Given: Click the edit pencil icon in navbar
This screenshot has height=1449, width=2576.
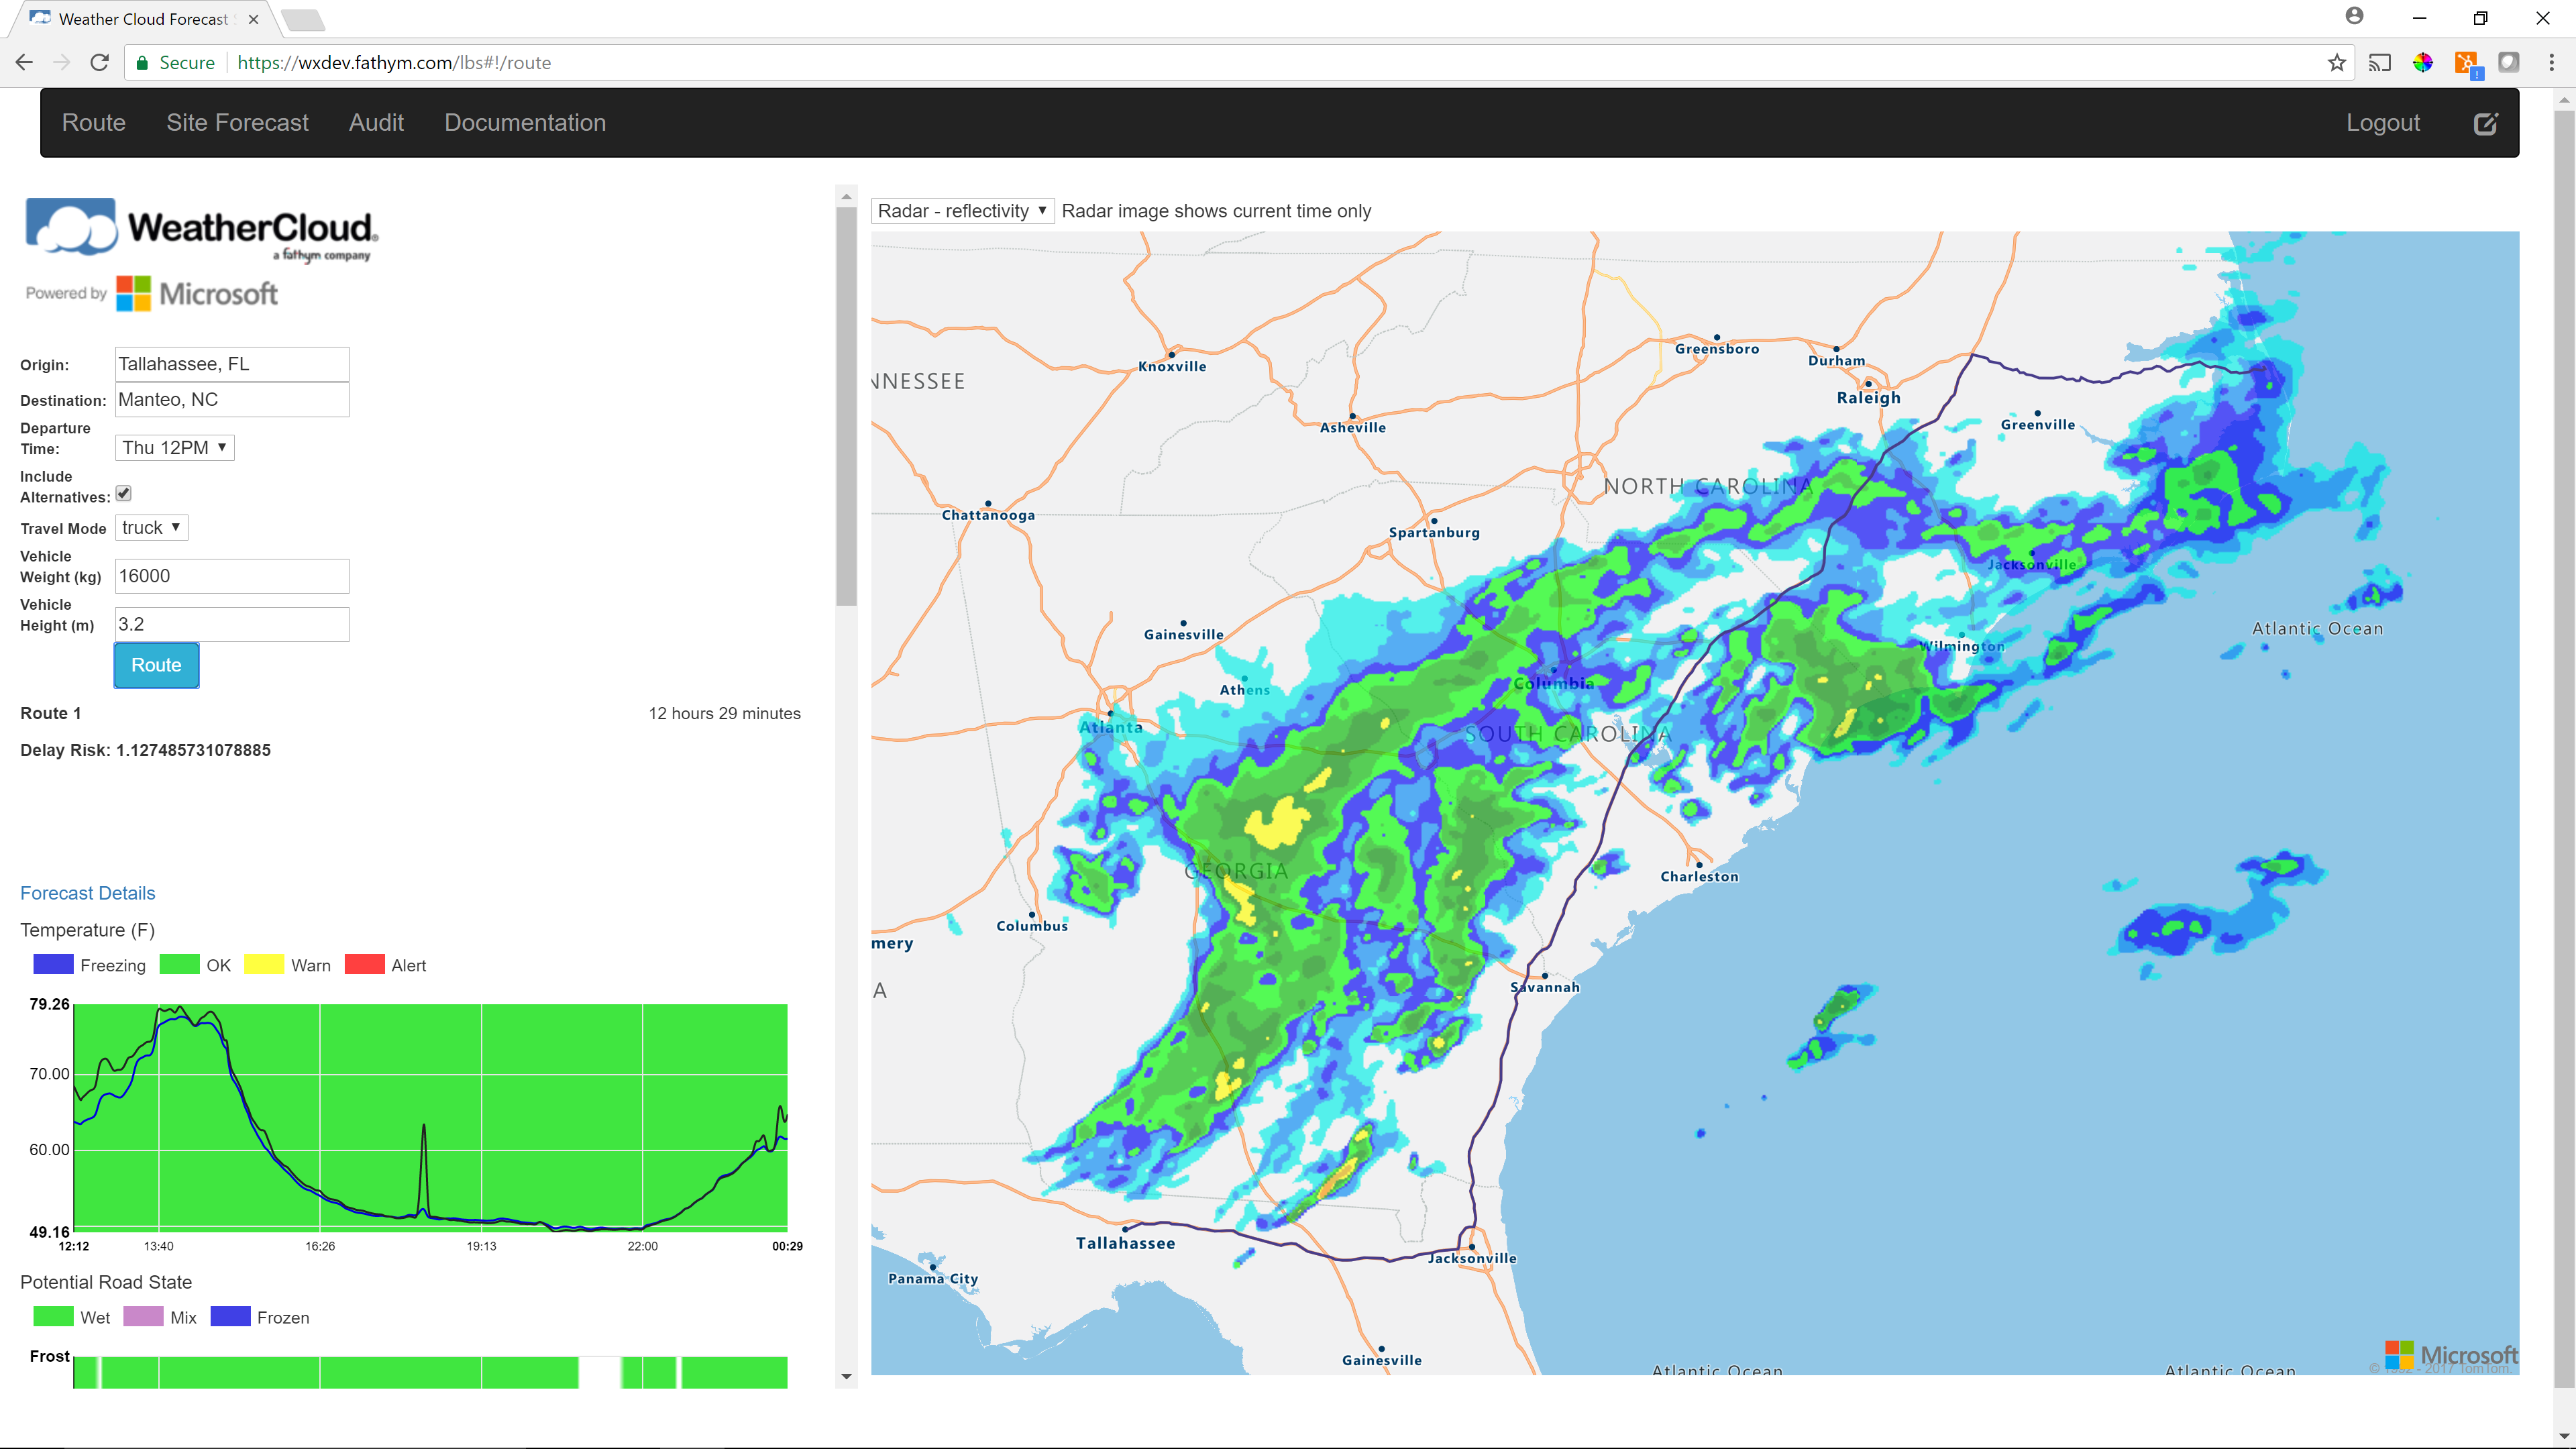Looking at the screenshot, I should (2485, 123).
